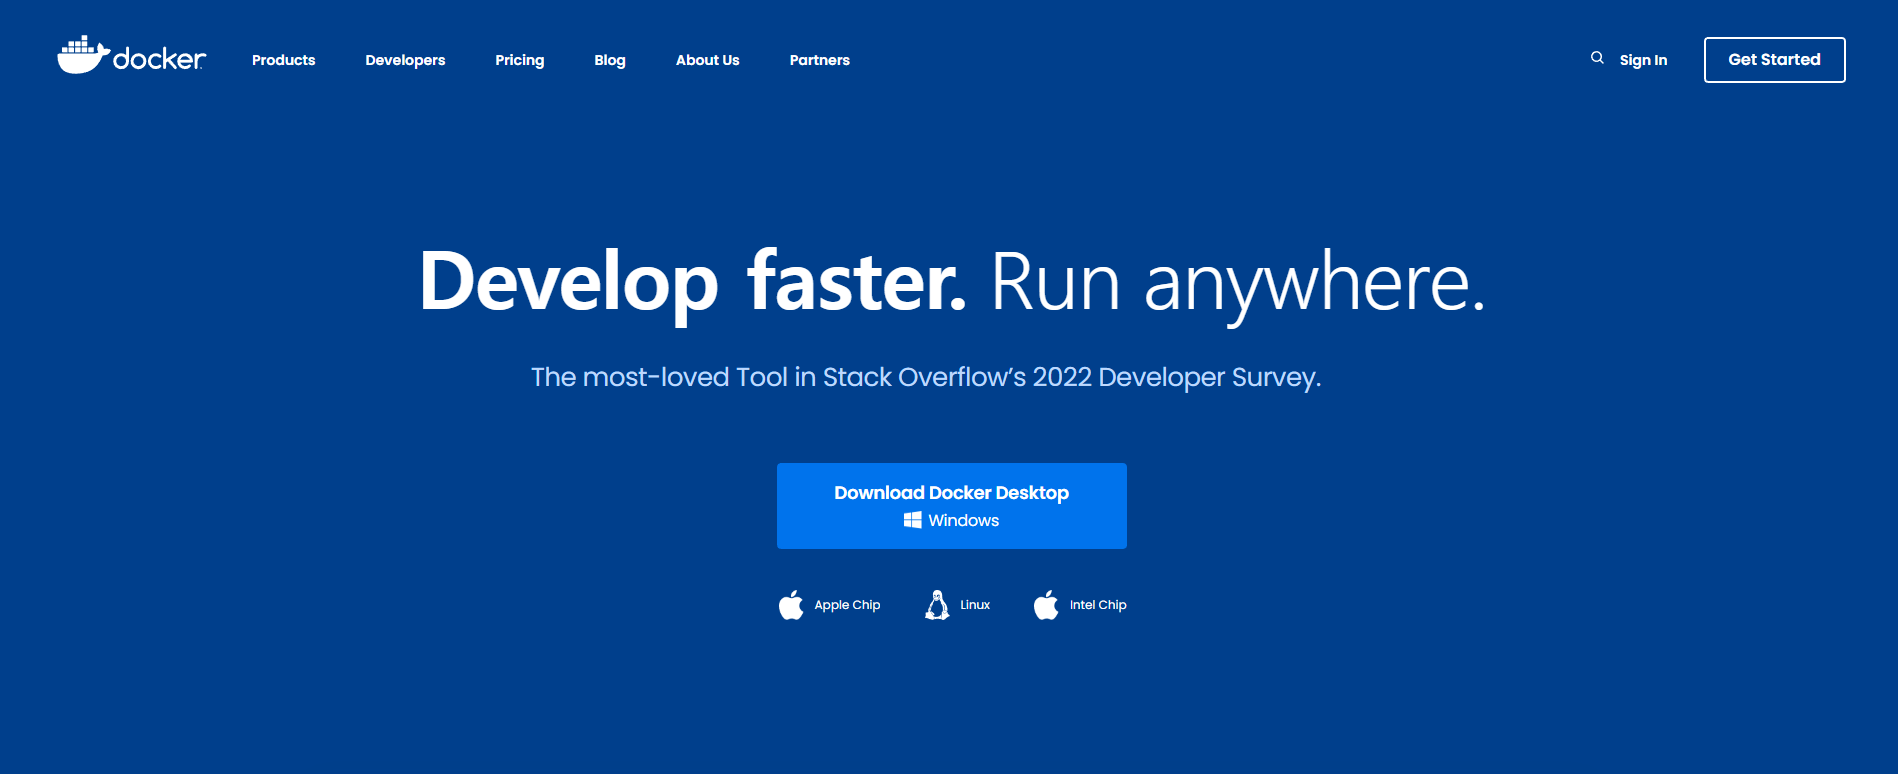Open the Products menu

pos(284,60)
